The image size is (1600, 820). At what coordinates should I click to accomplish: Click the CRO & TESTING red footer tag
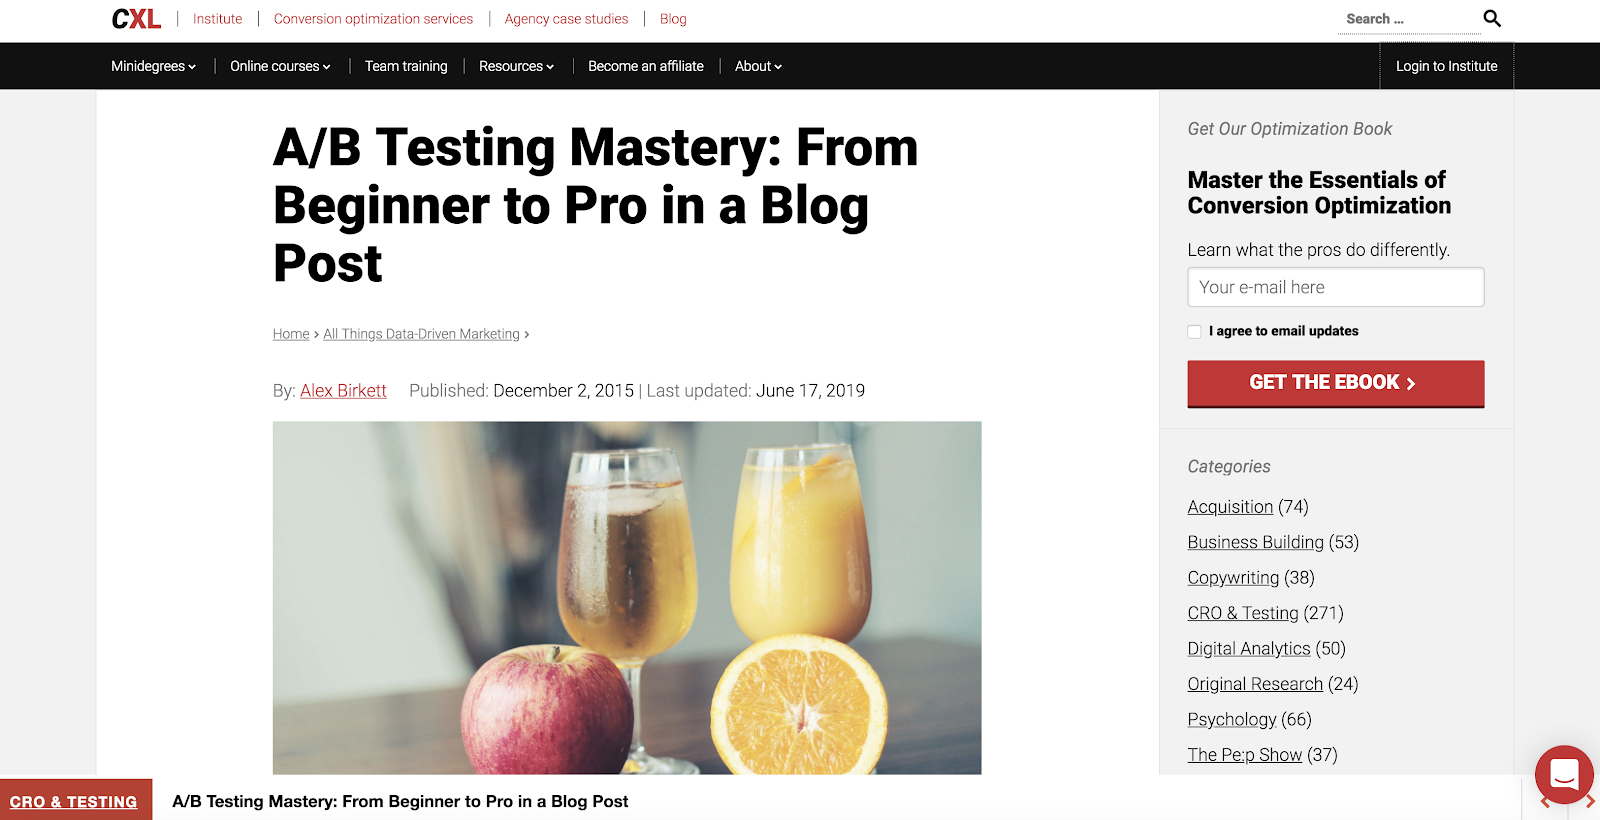point(74,801)
